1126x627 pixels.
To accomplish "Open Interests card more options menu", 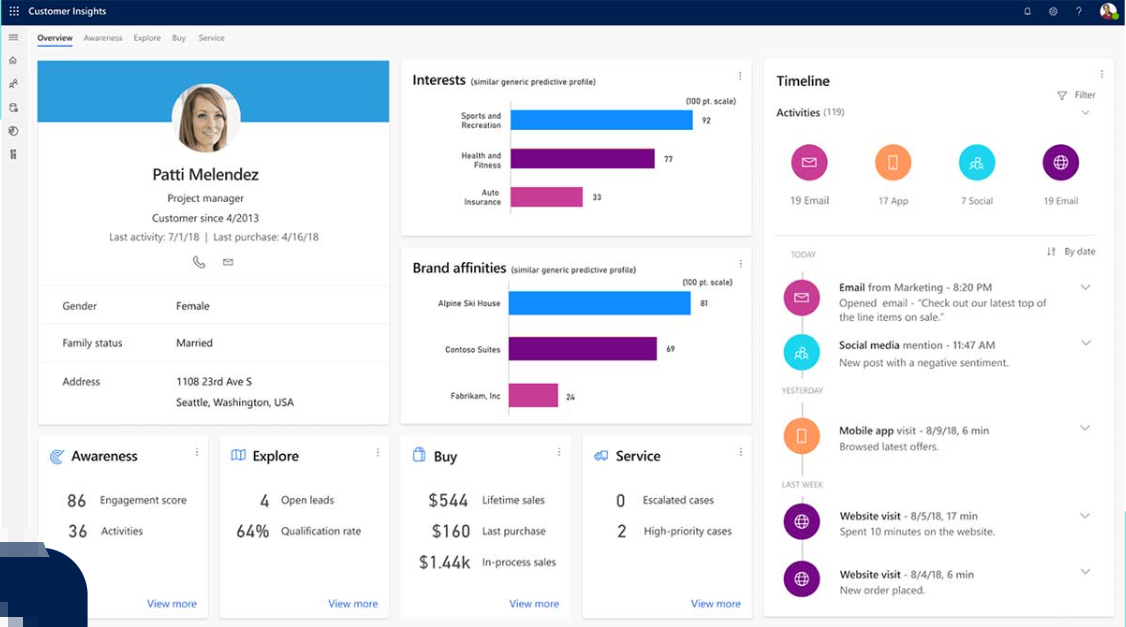I will [x=740, y=75].
